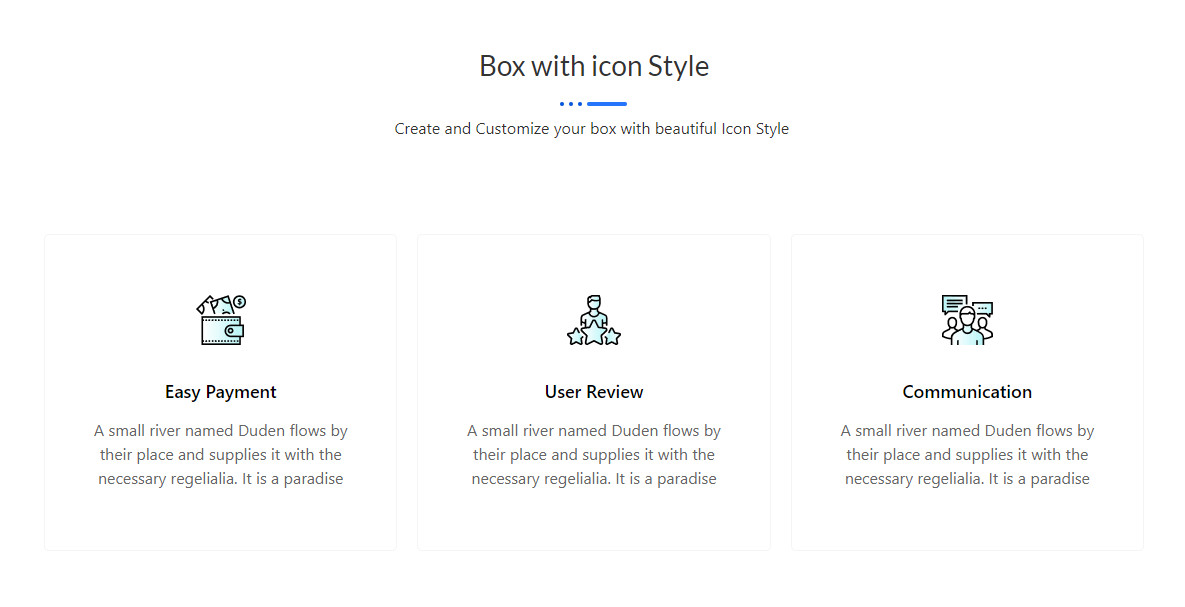Viewport: 1185px width, 607px height.
Task: Click the user with stars review icon
Action: (594, 320)
